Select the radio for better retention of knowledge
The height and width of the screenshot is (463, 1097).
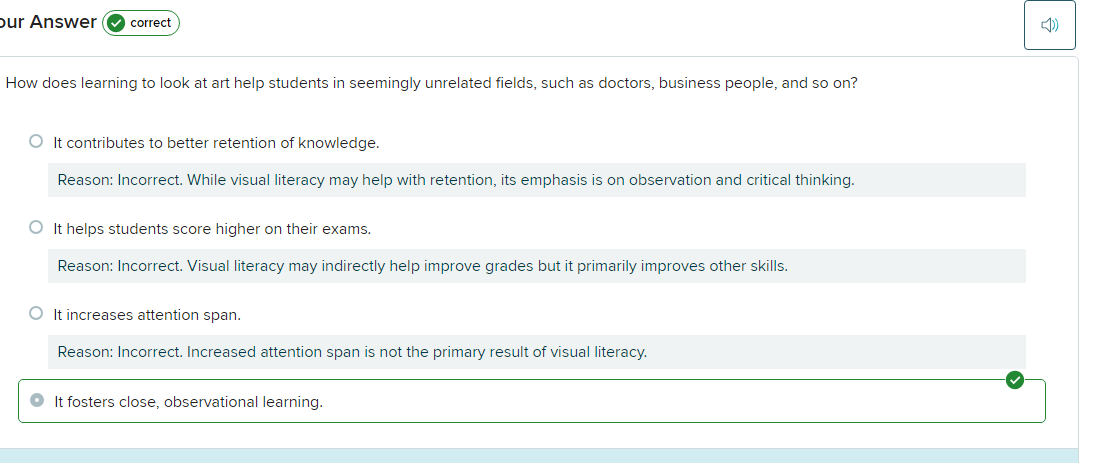[x=37, y=142]
